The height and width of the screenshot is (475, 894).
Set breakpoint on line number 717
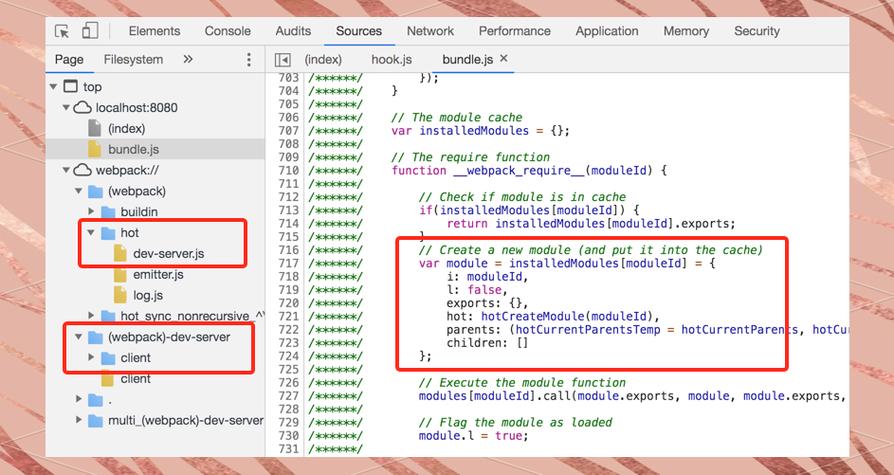288,263
